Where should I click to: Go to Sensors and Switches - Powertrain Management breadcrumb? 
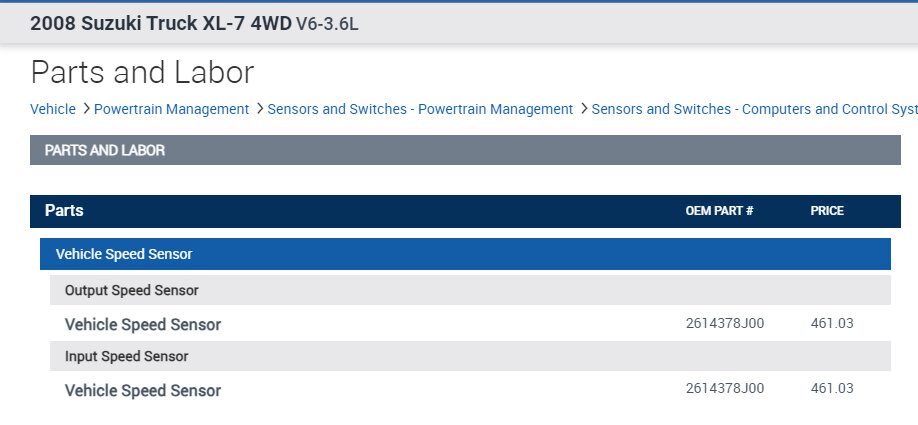(x=420, y=109)
